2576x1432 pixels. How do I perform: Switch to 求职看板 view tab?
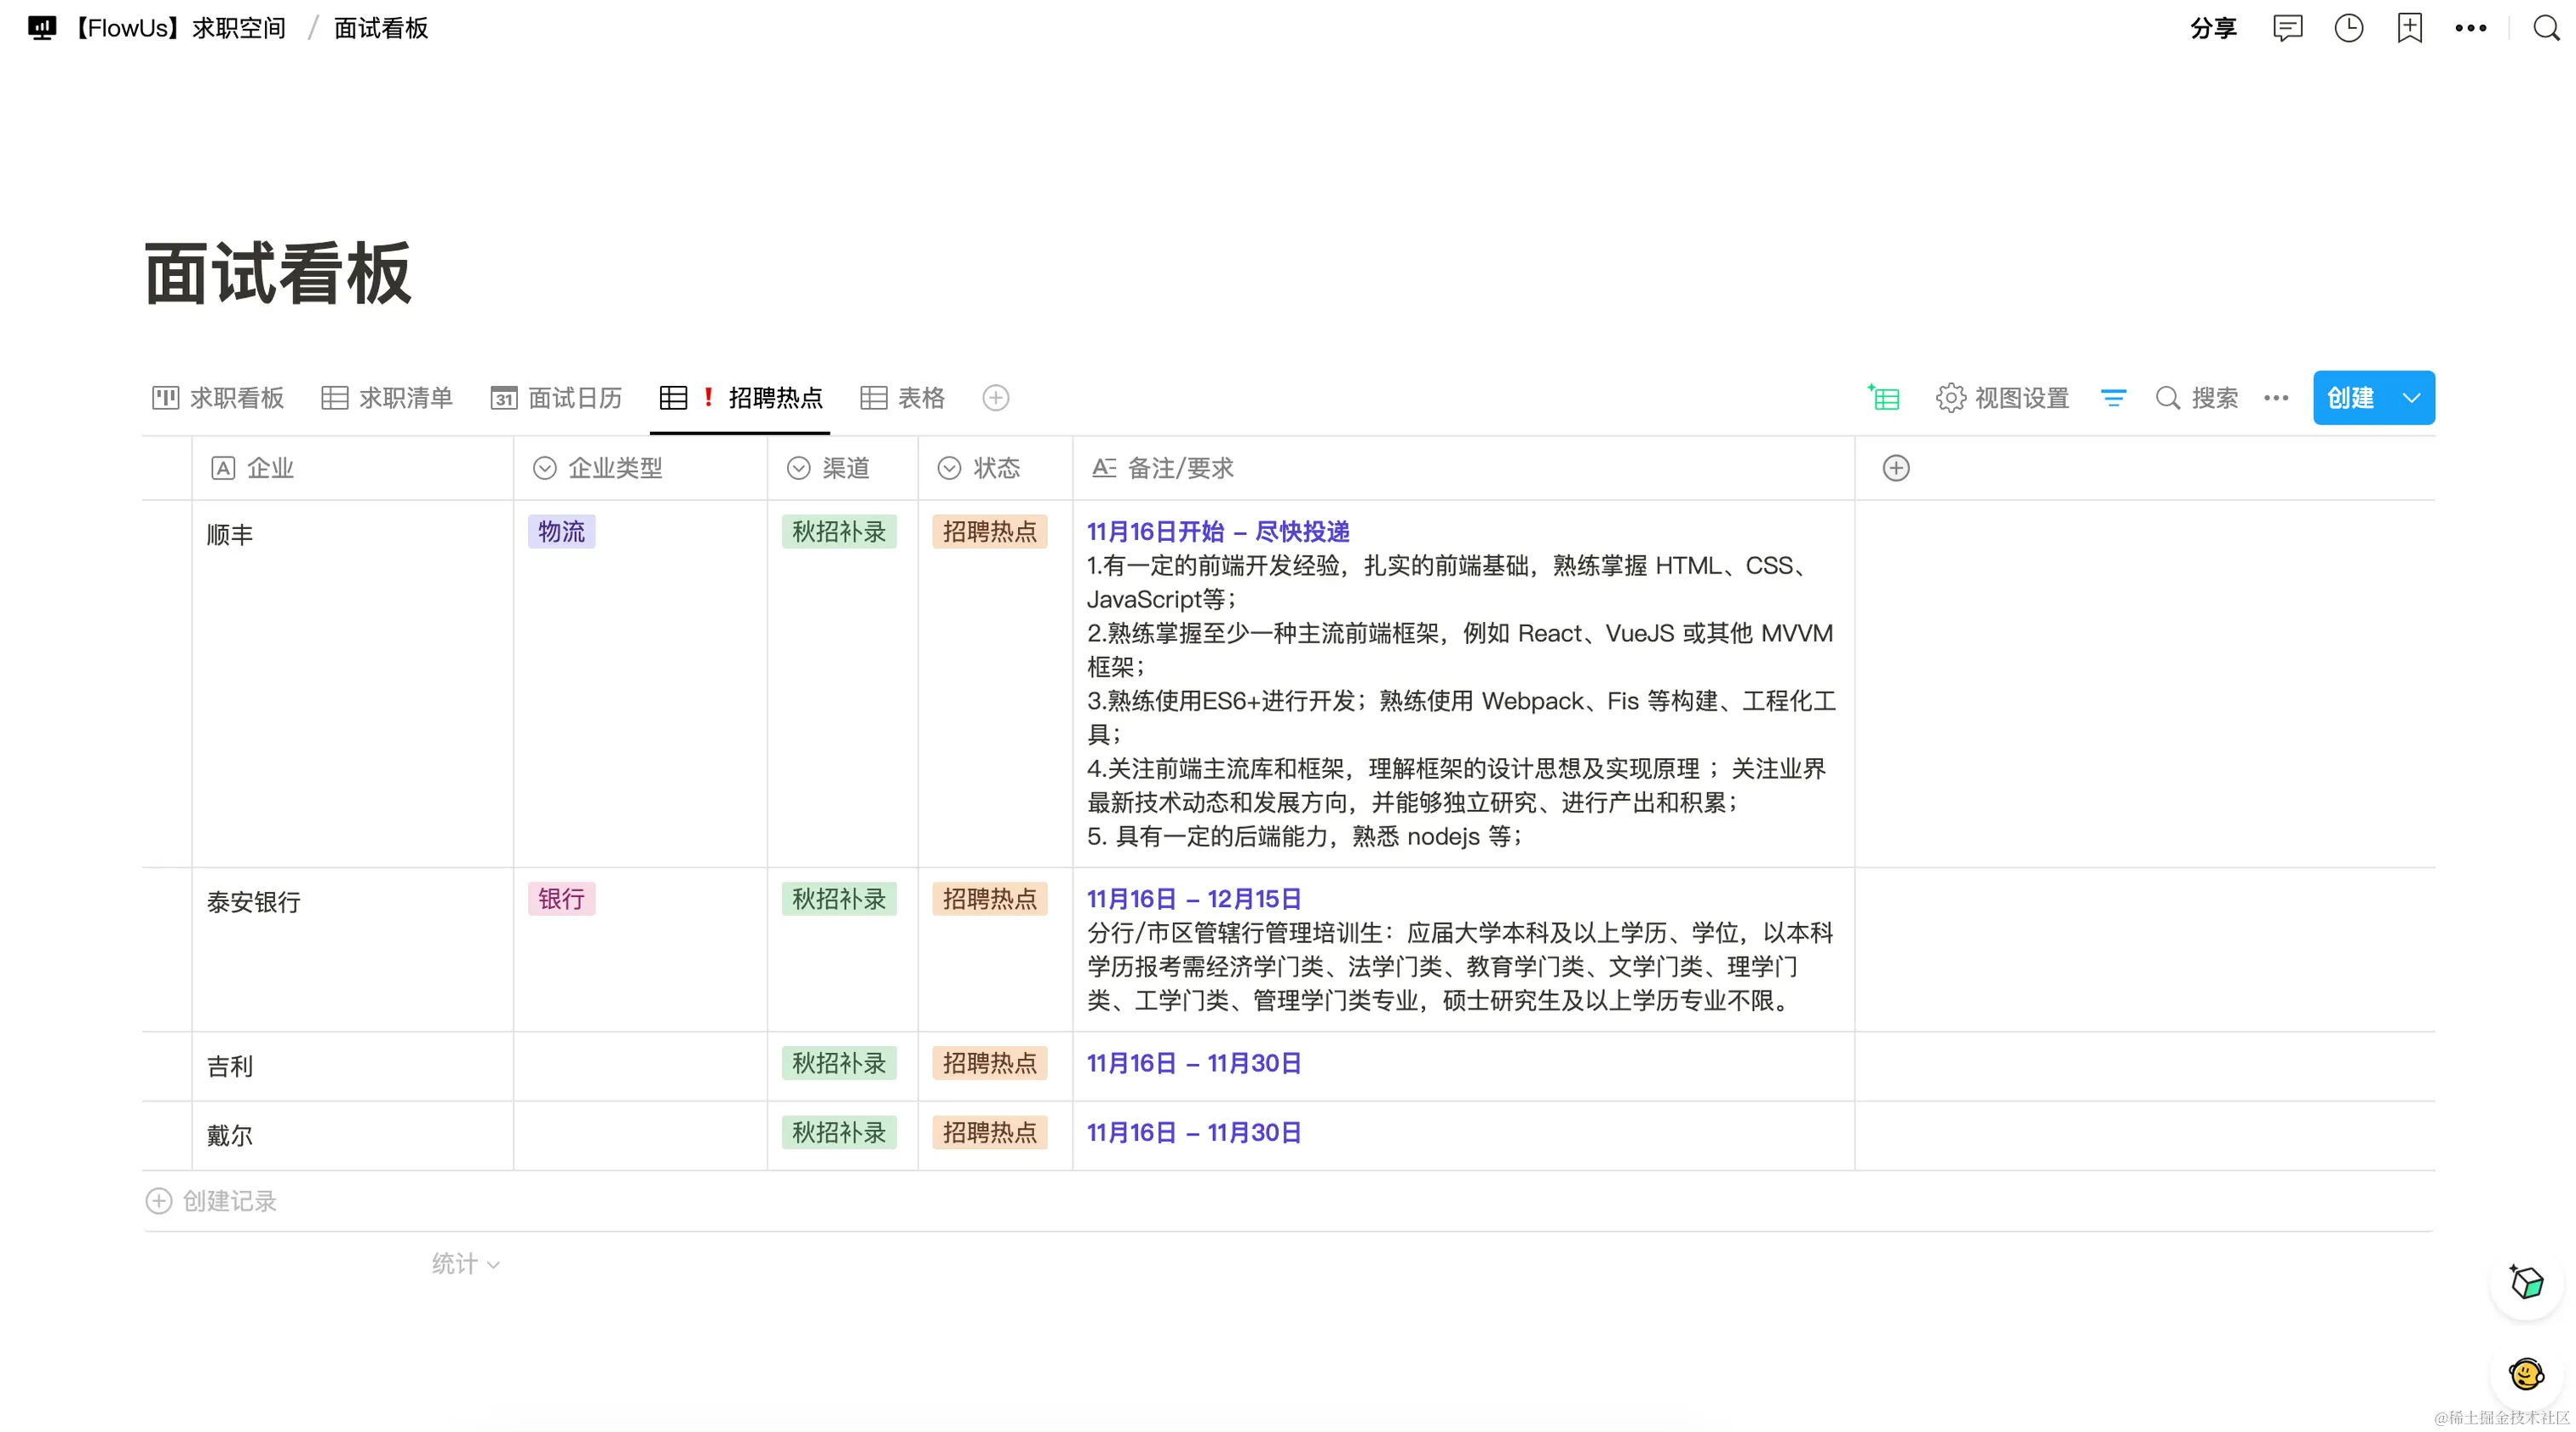(218, 398)
